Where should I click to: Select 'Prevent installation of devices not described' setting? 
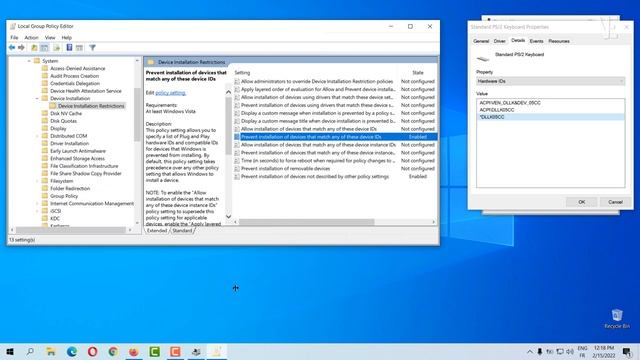pos(335,177)
